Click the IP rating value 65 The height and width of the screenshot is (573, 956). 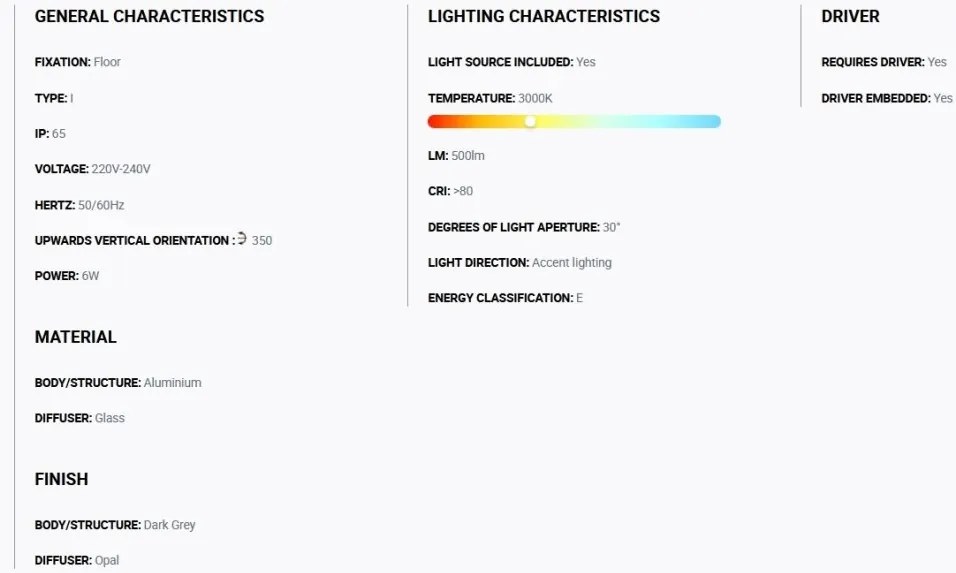point(59,134)
